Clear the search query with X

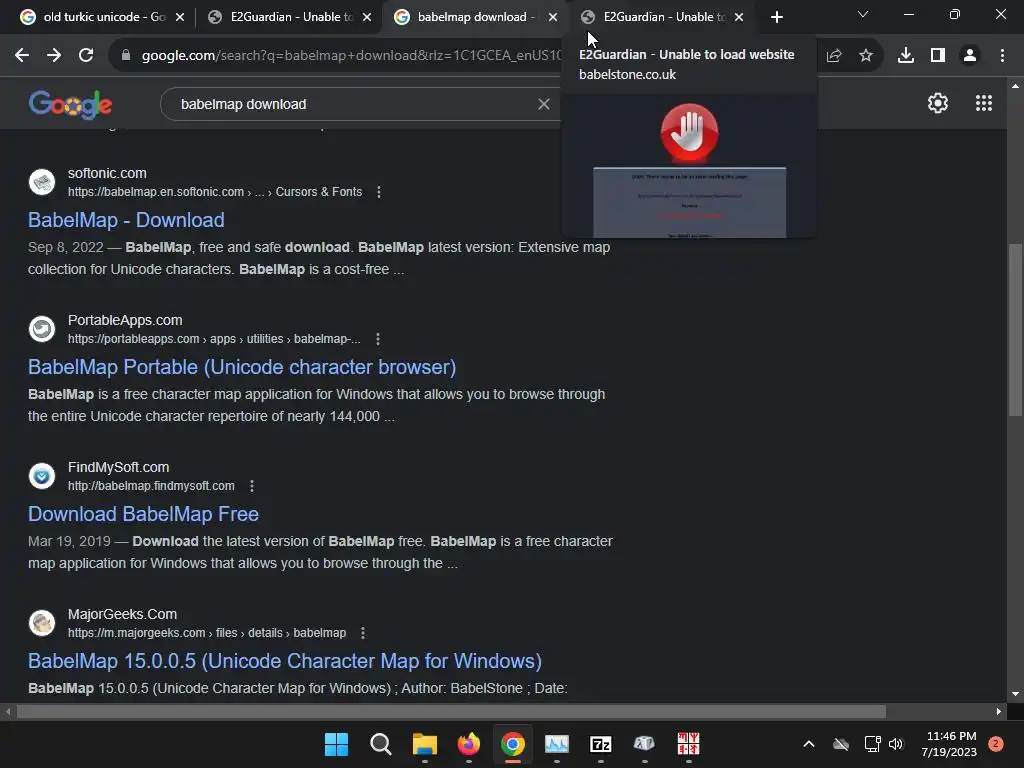point(543,104)
